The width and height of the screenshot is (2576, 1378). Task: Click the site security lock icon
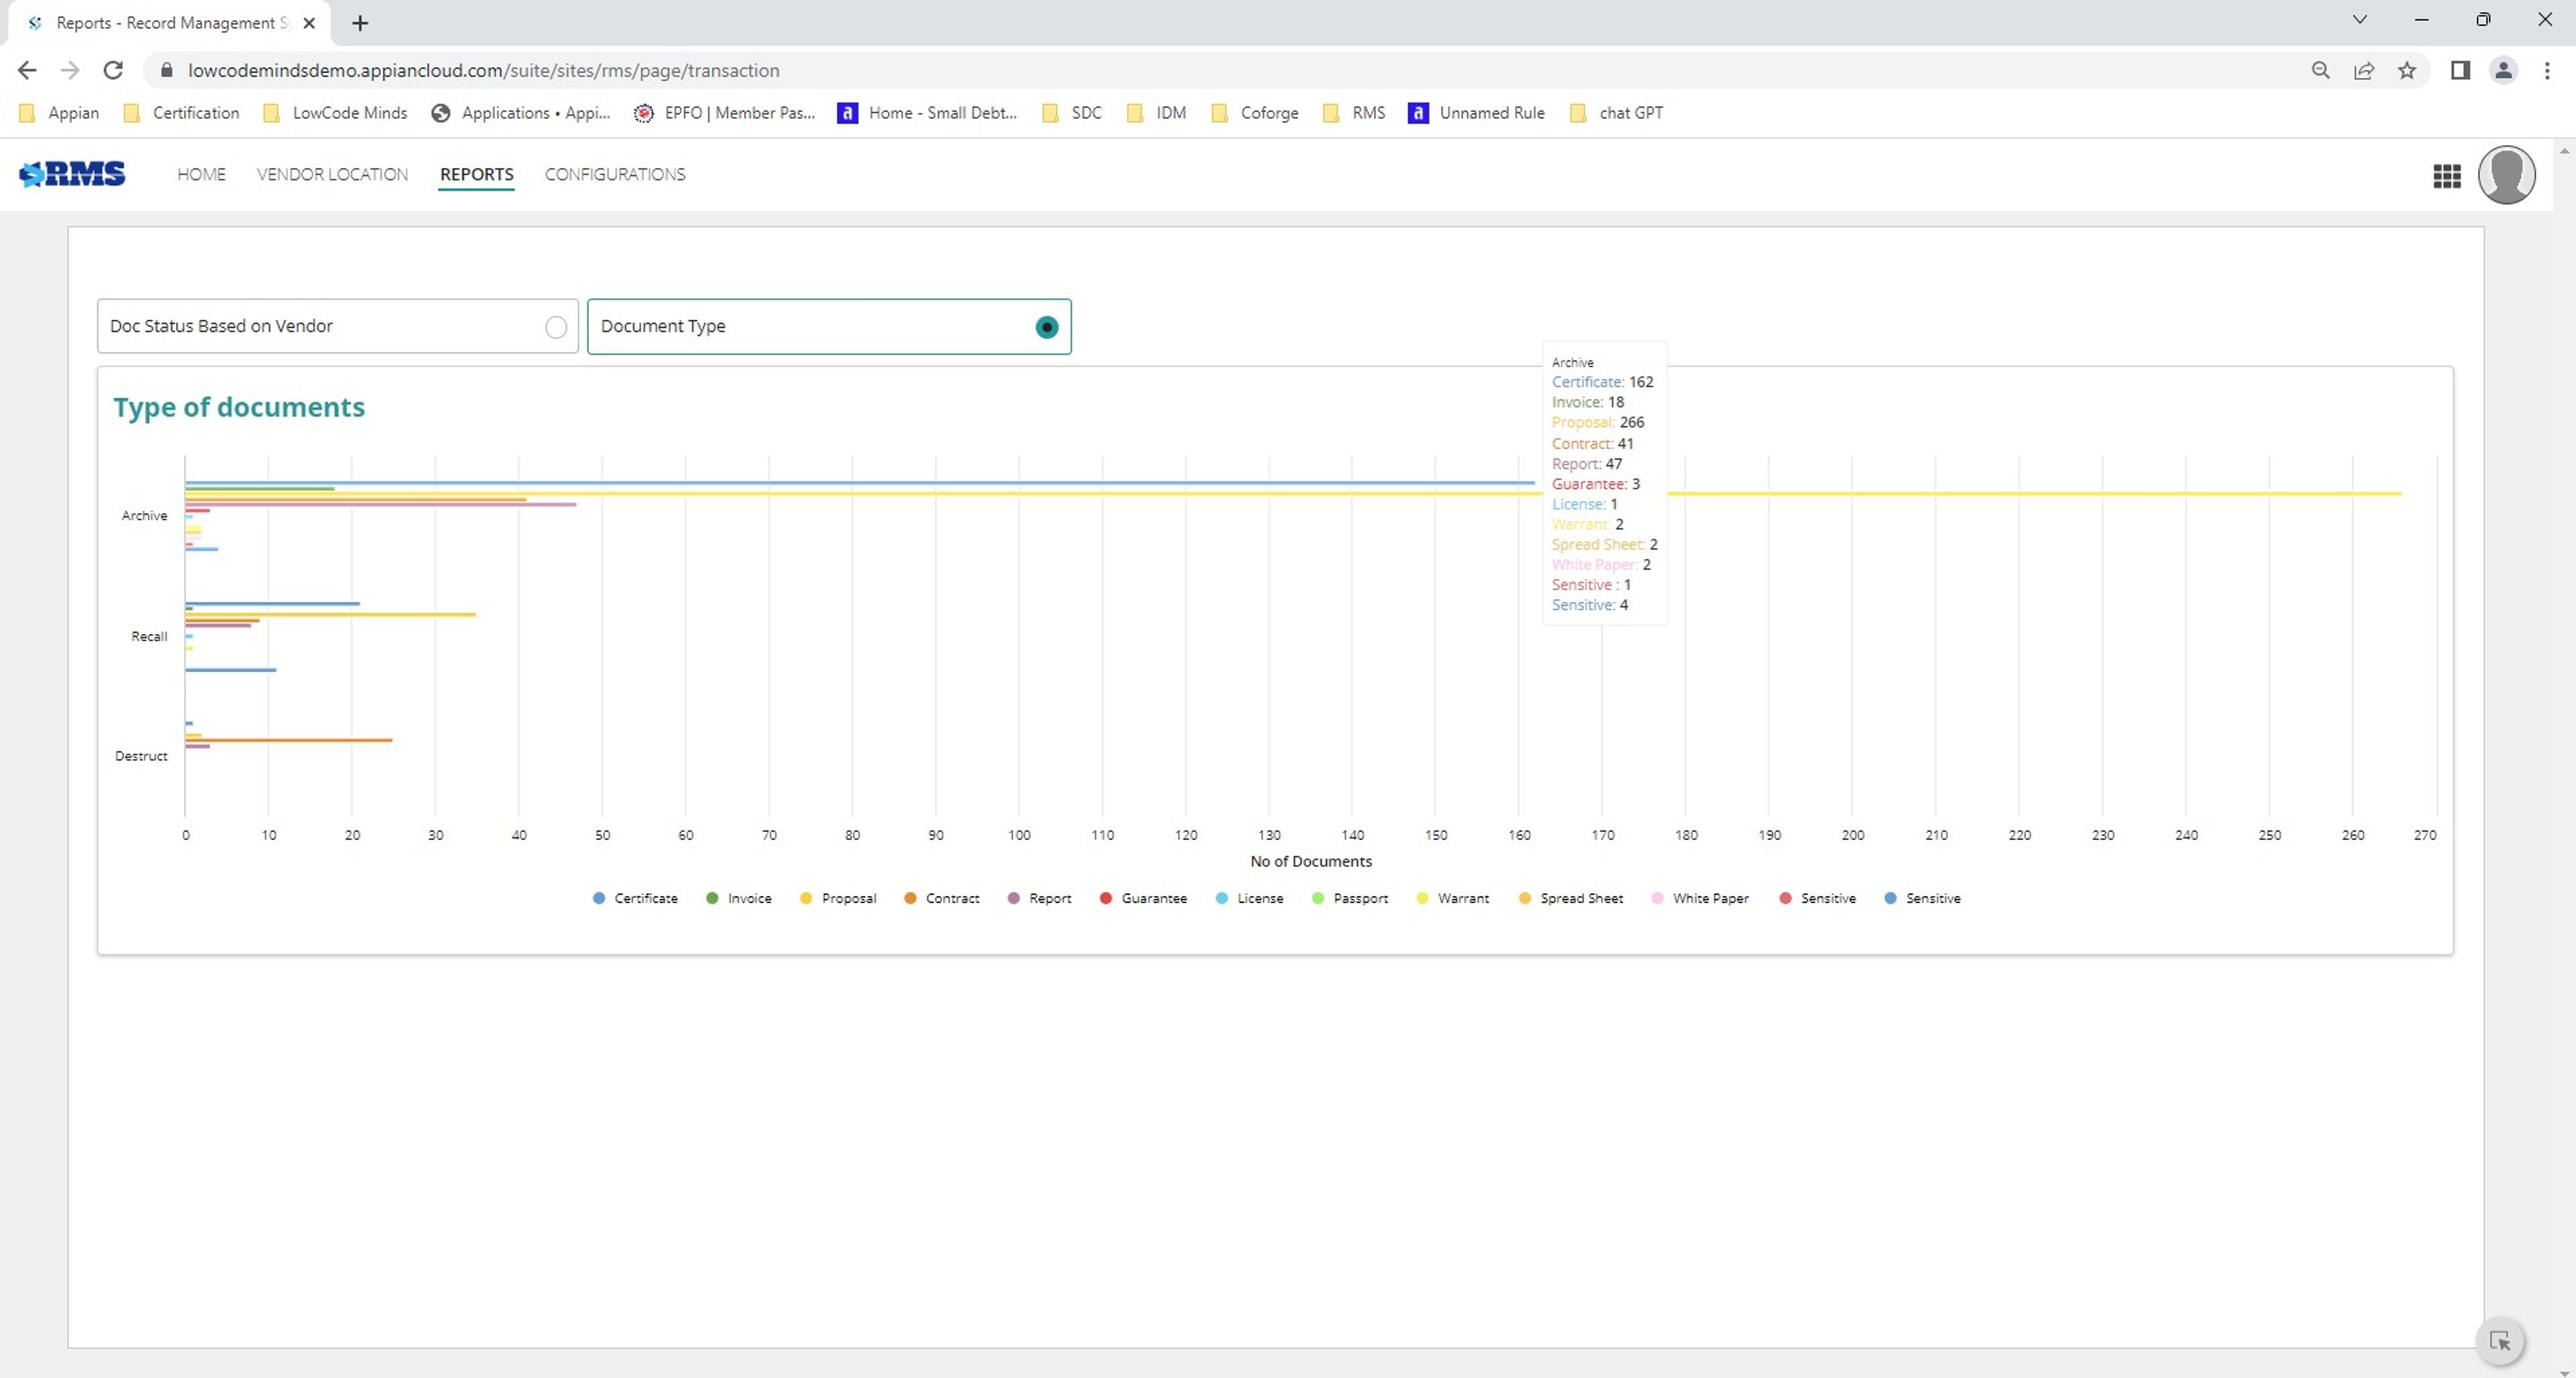(x=167, y=70)
